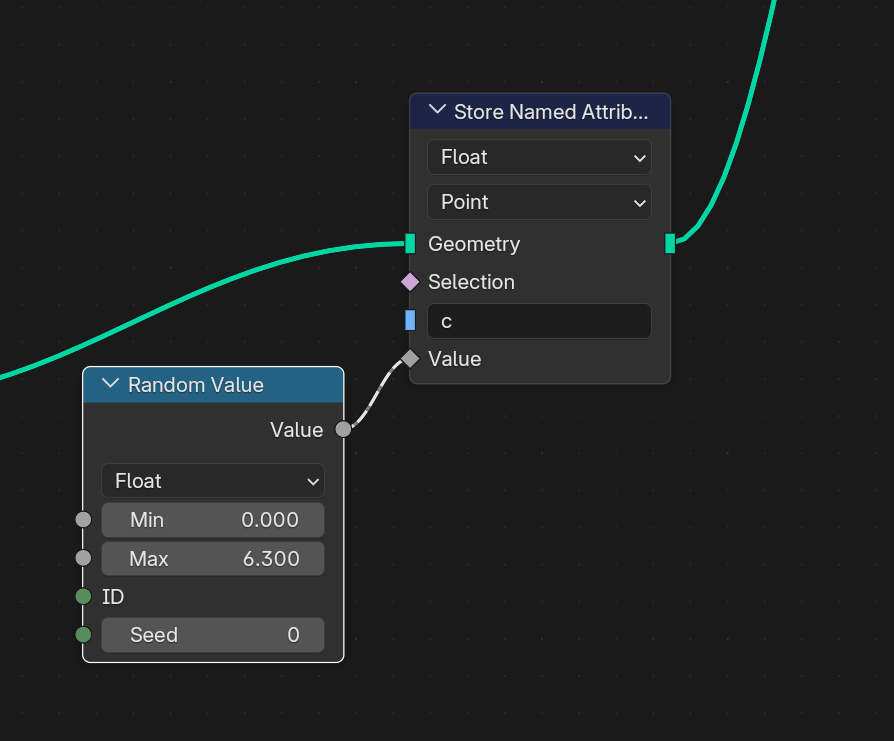This screenshot has height=741, width=894.
Task: Open the Random Value Float type dropdown
Action: point(213,481)
